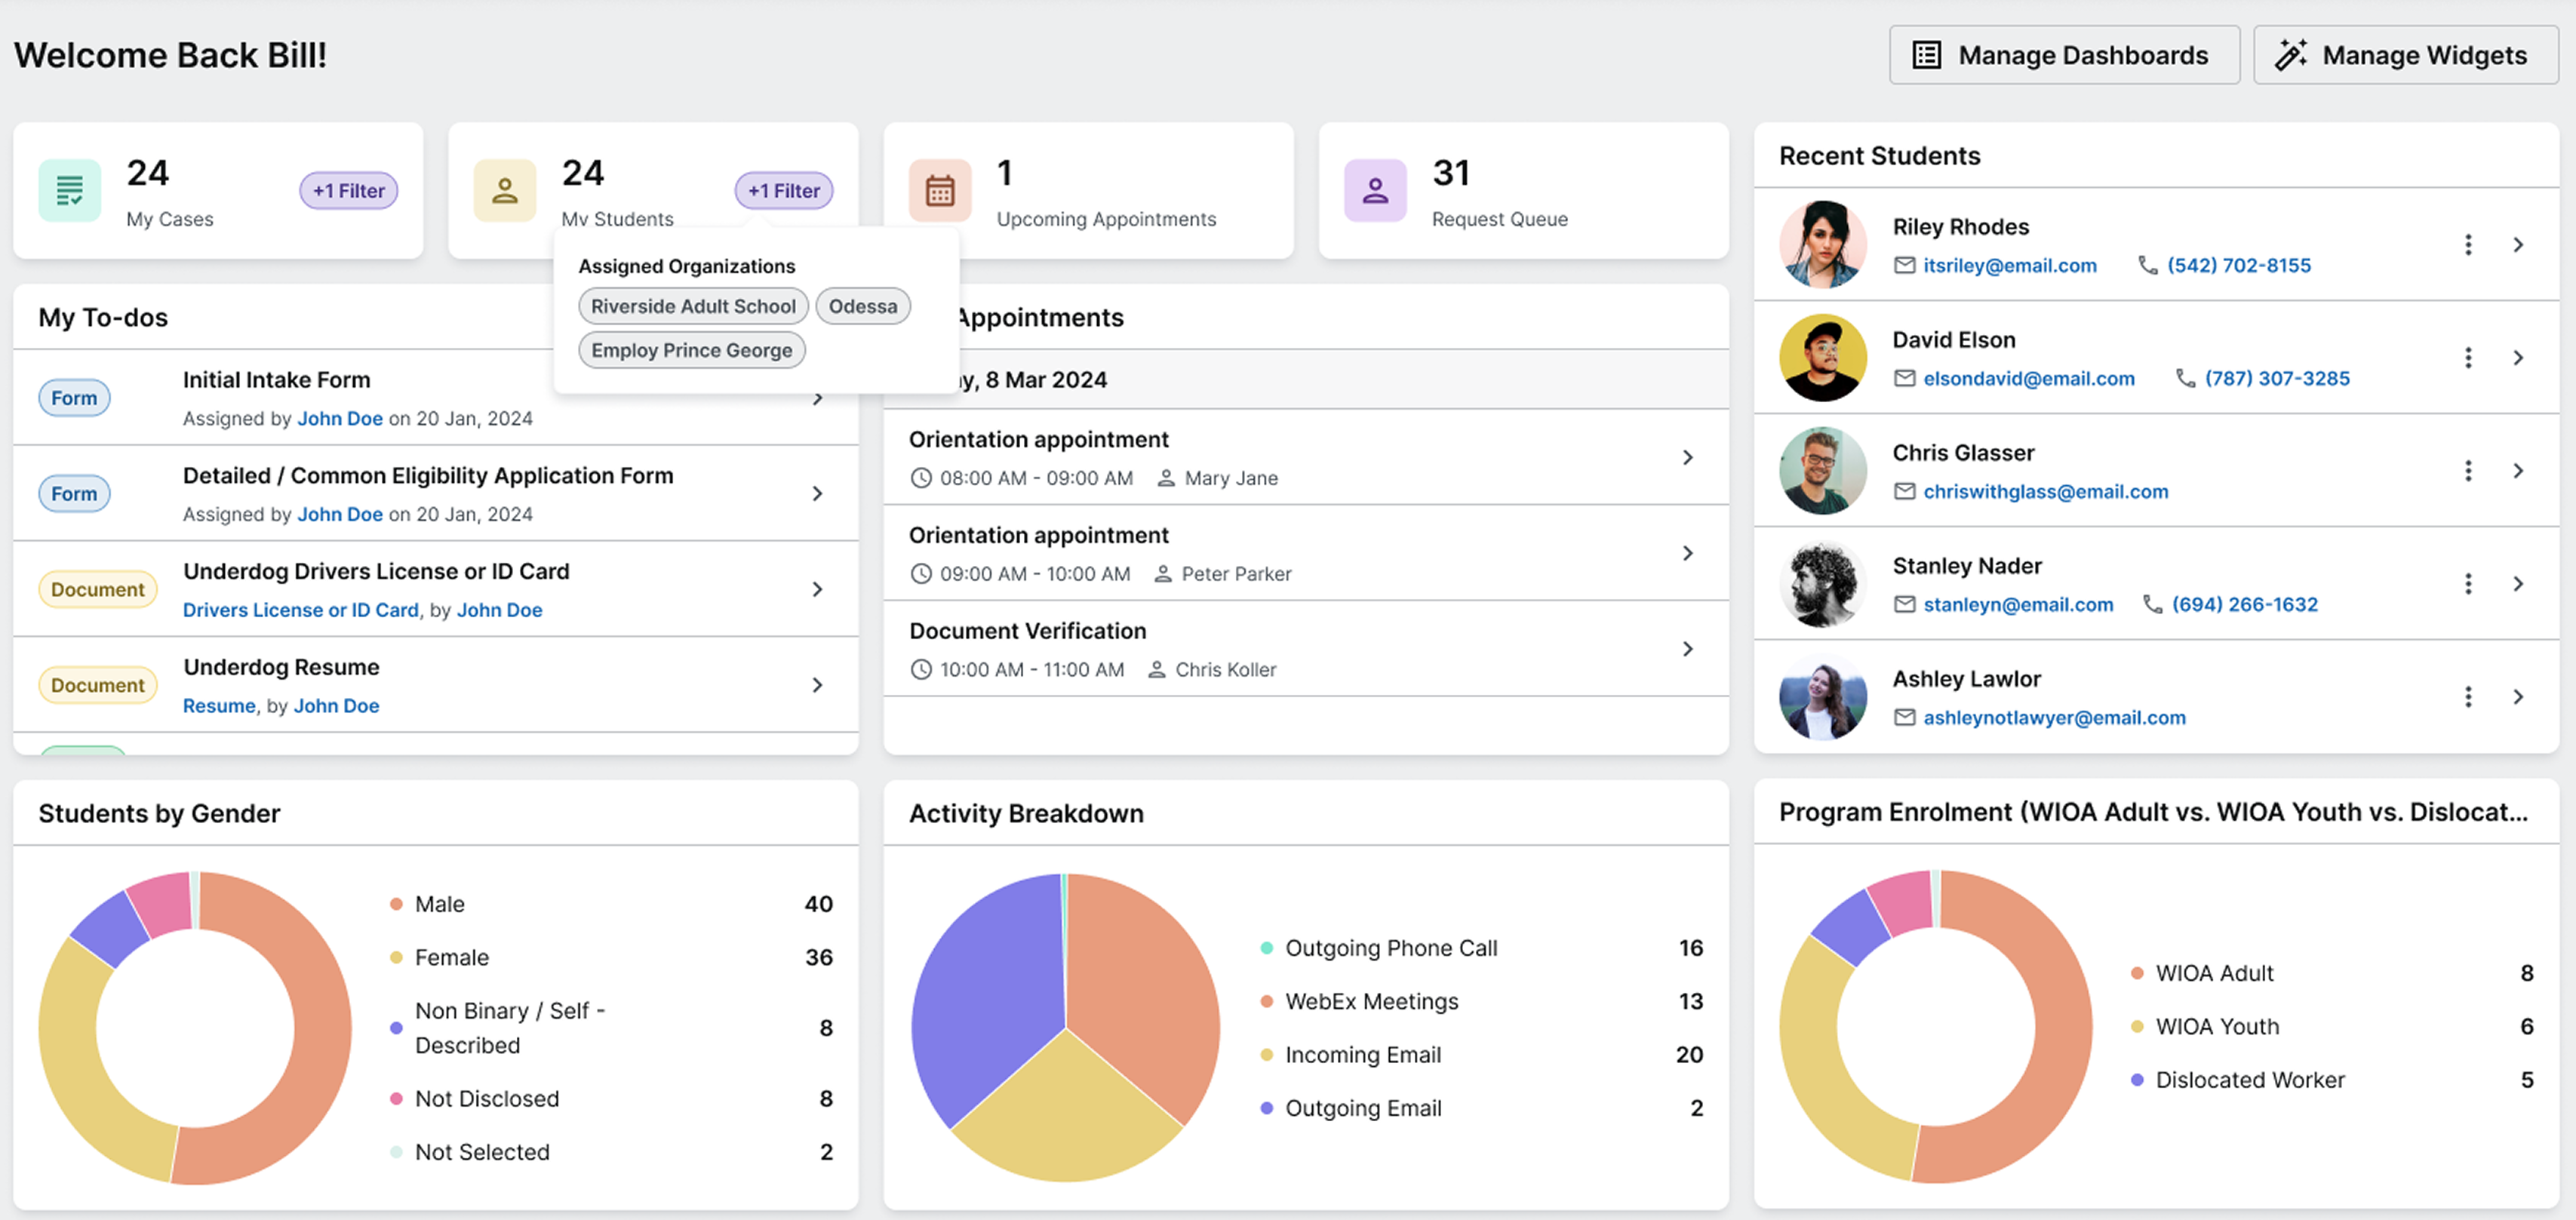Click the Upcoming Appointments calendar icon
The height and width of the screenshot is (1220, 2576).
coord(940,190)
